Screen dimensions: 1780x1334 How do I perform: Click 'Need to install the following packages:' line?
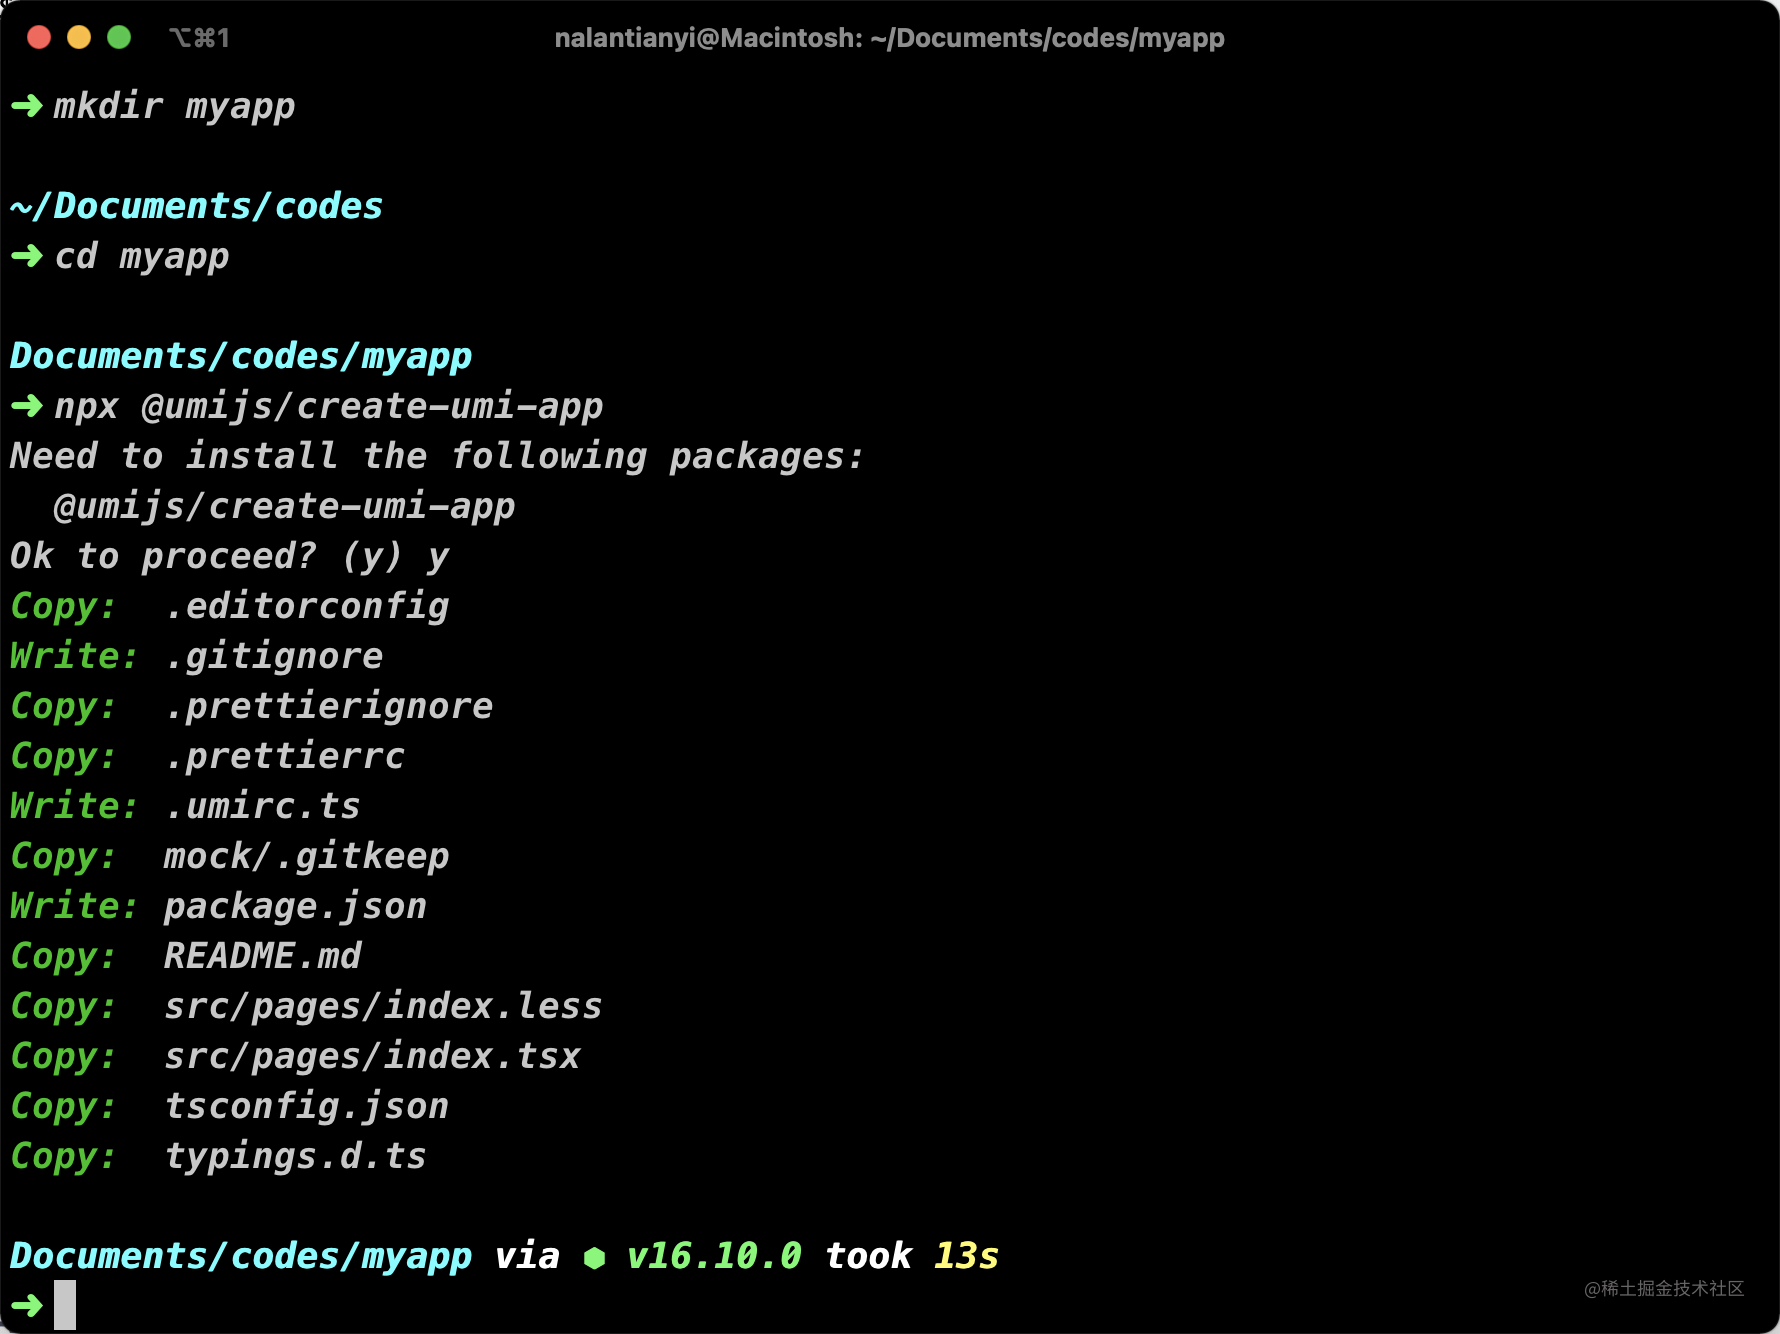(437, 456)
